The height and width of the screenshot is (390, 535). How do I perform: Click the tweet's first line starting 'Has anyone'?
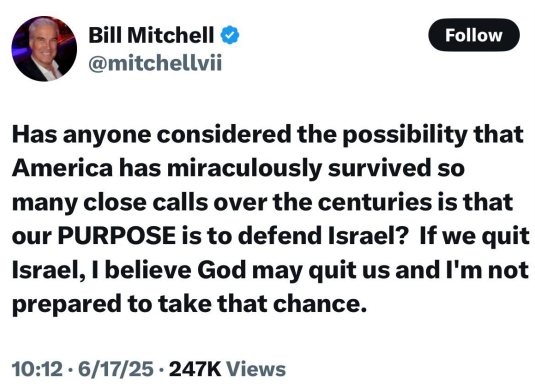(x=268, y=135)
